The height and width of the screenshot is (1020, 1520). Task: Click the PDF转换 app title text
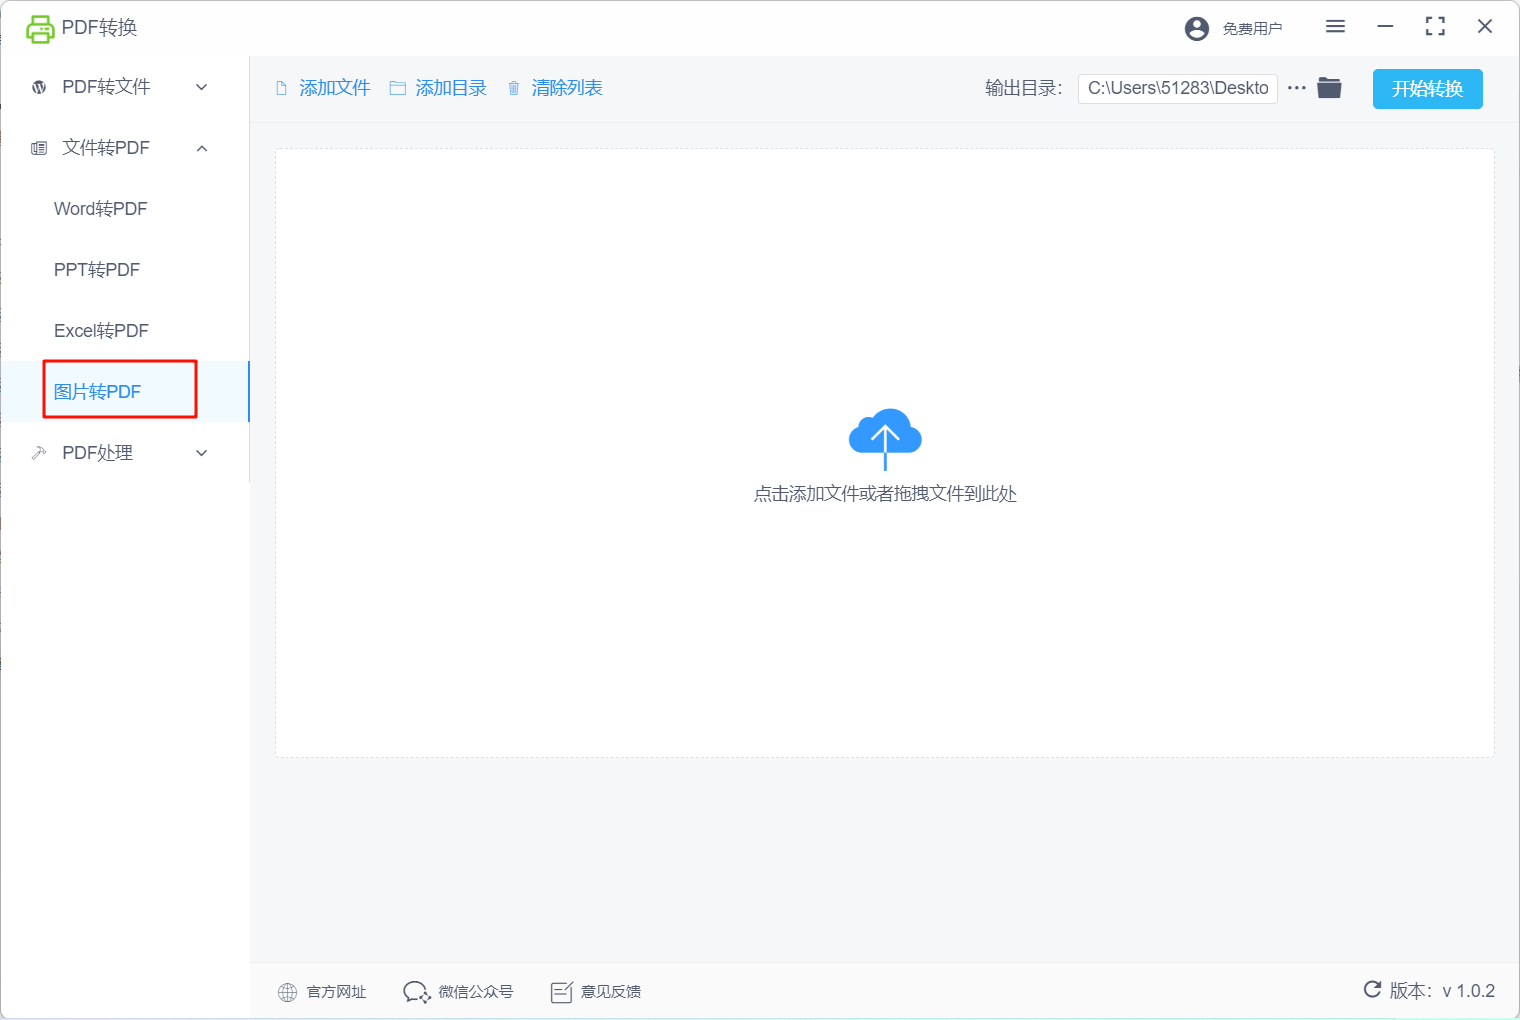click(99, 28)
